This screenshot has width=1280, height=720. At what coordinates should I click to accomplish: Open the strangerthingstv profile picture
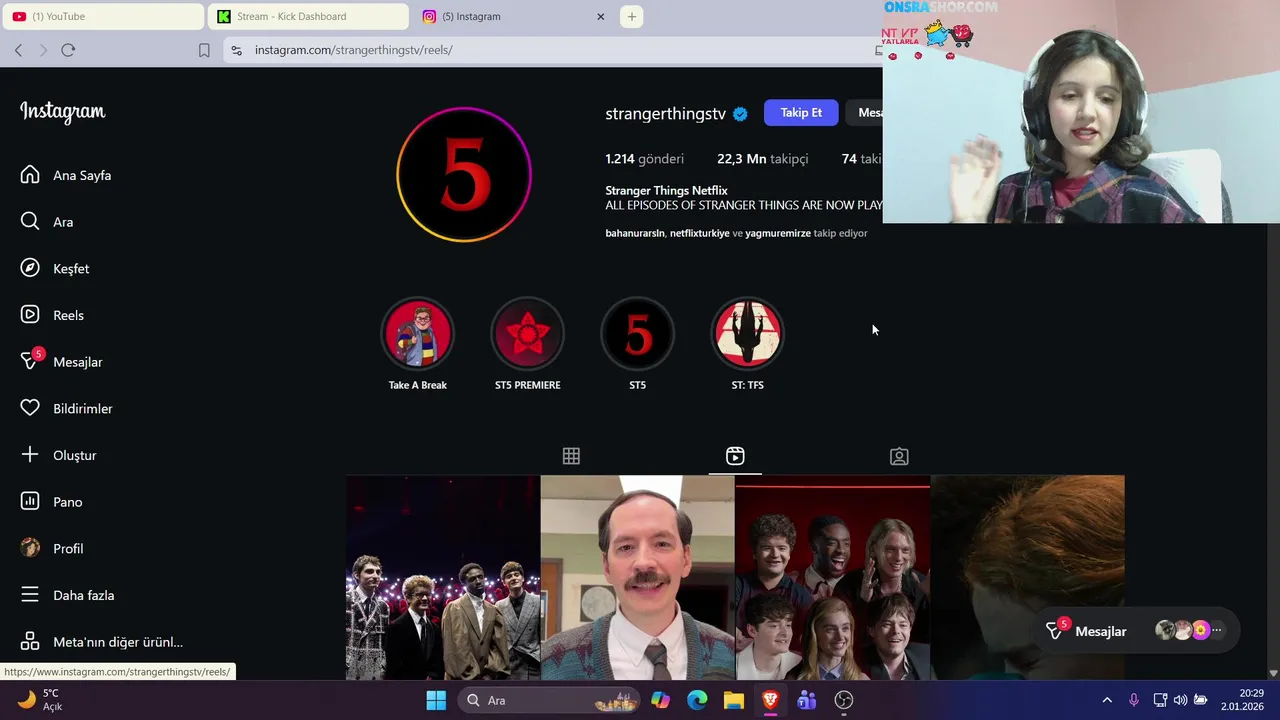[x=463, y=174]
